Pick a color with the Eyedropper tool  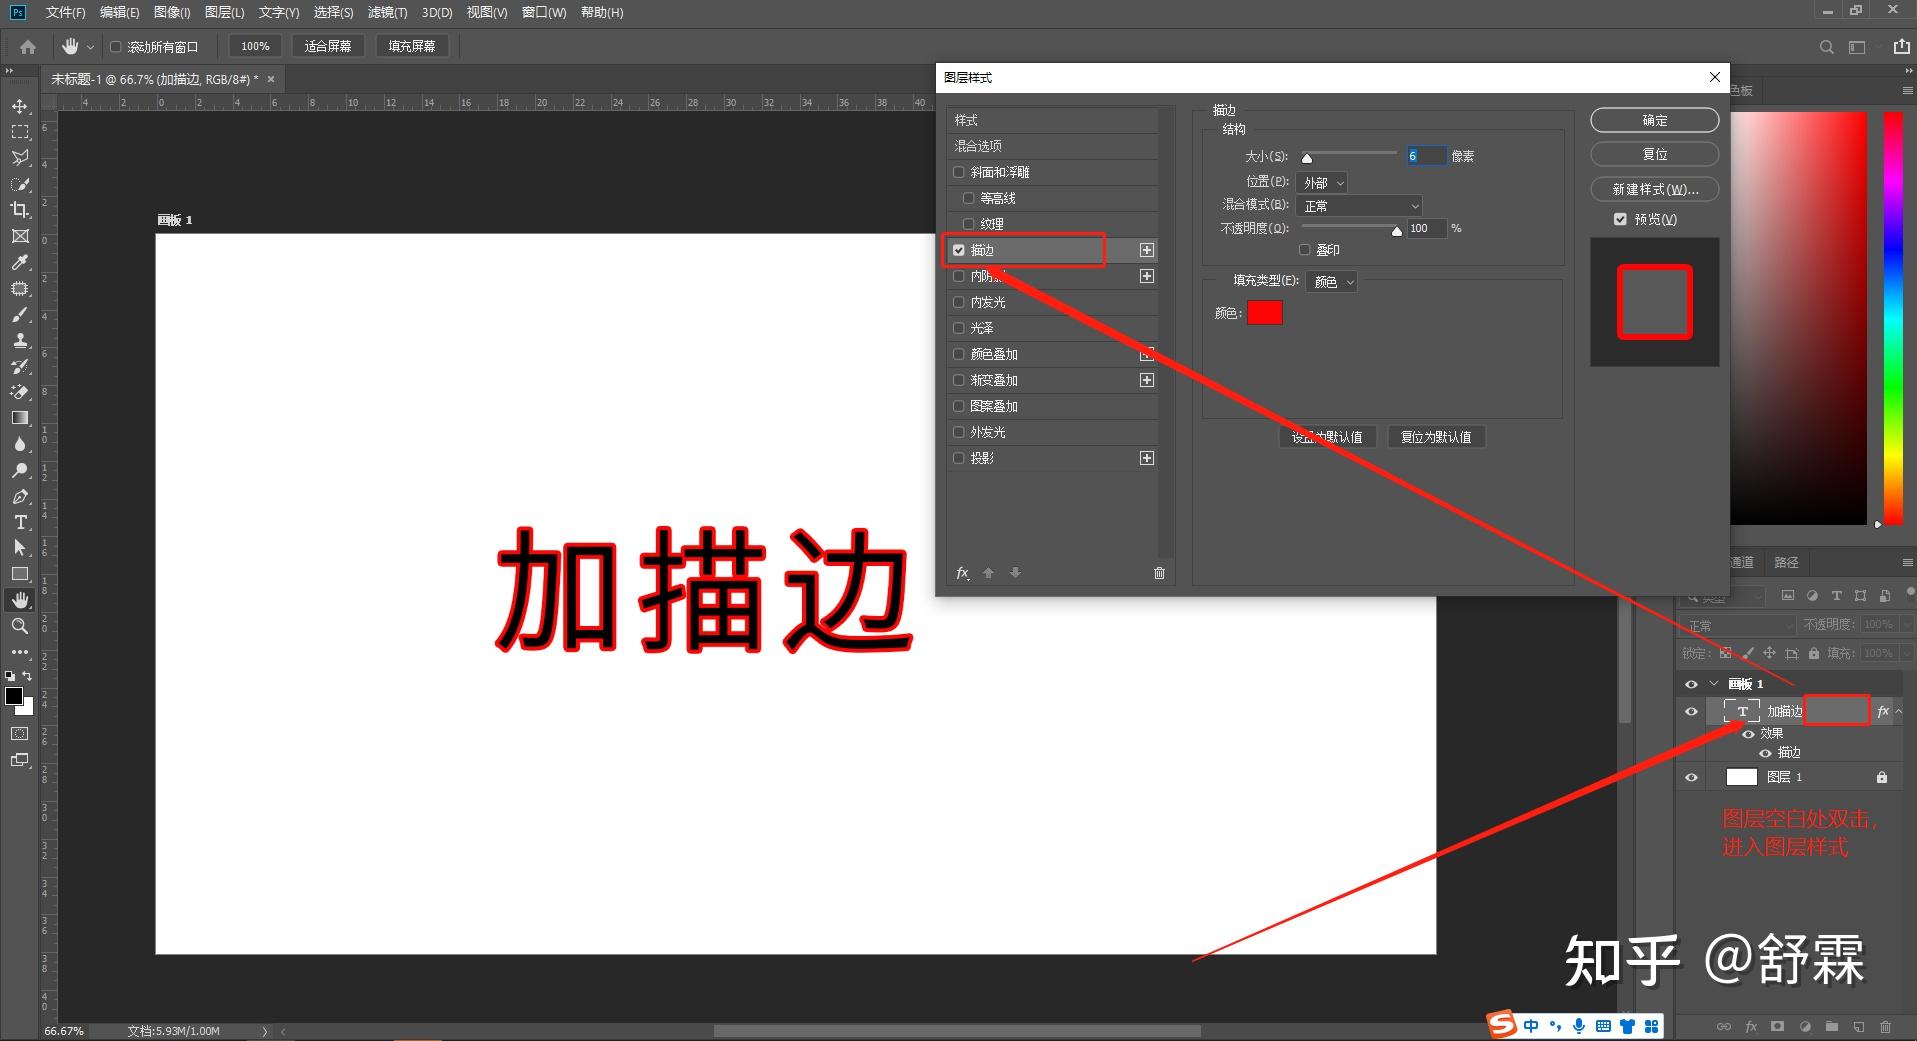coord(20,263)
